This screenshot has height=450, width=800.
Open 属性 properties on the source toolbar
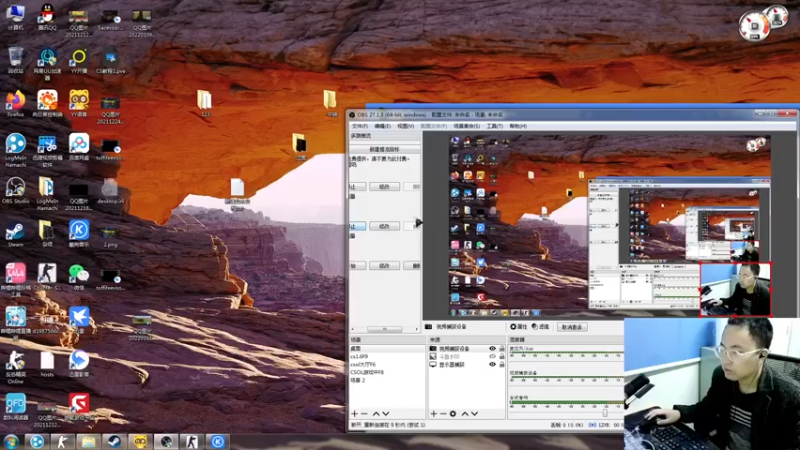518,327
